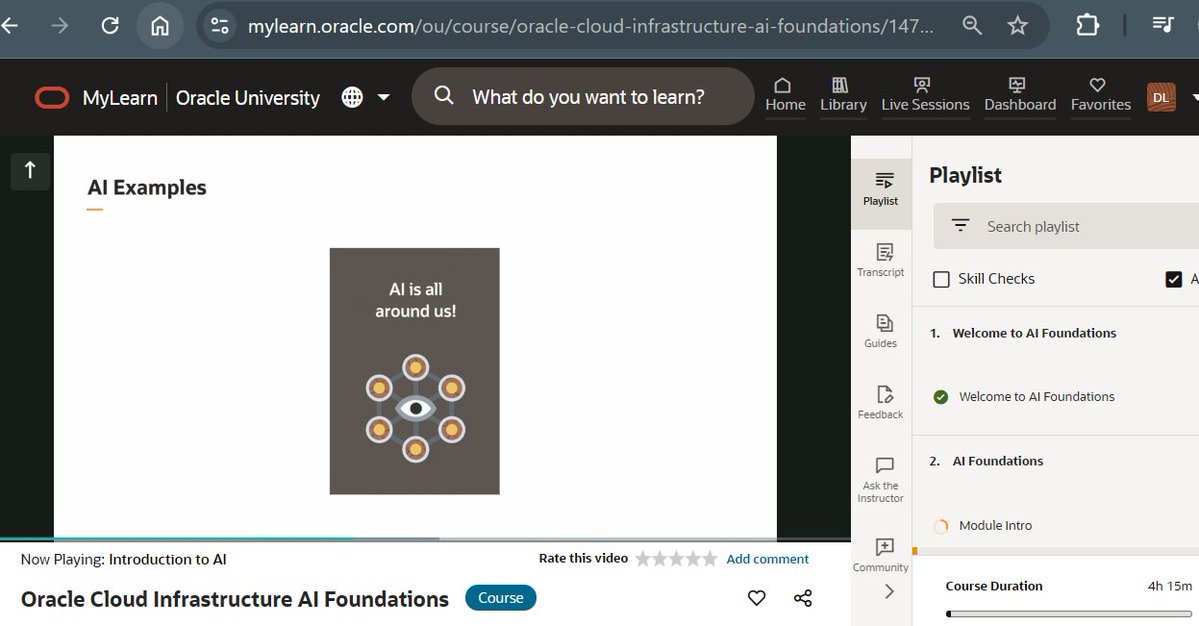1199x626 pixels.
Task: Click the Oracle Cloud Infrastructure AI Foundations title
Action: click(235, 599)
